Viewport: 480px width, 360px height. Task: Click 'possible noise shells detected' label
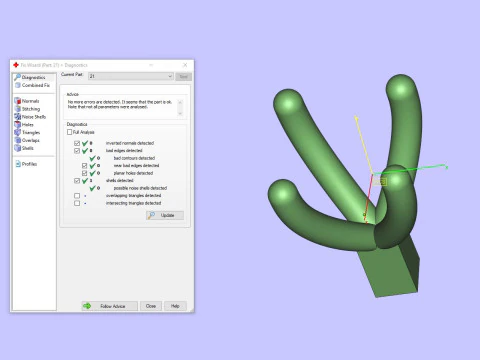point(140,188)
